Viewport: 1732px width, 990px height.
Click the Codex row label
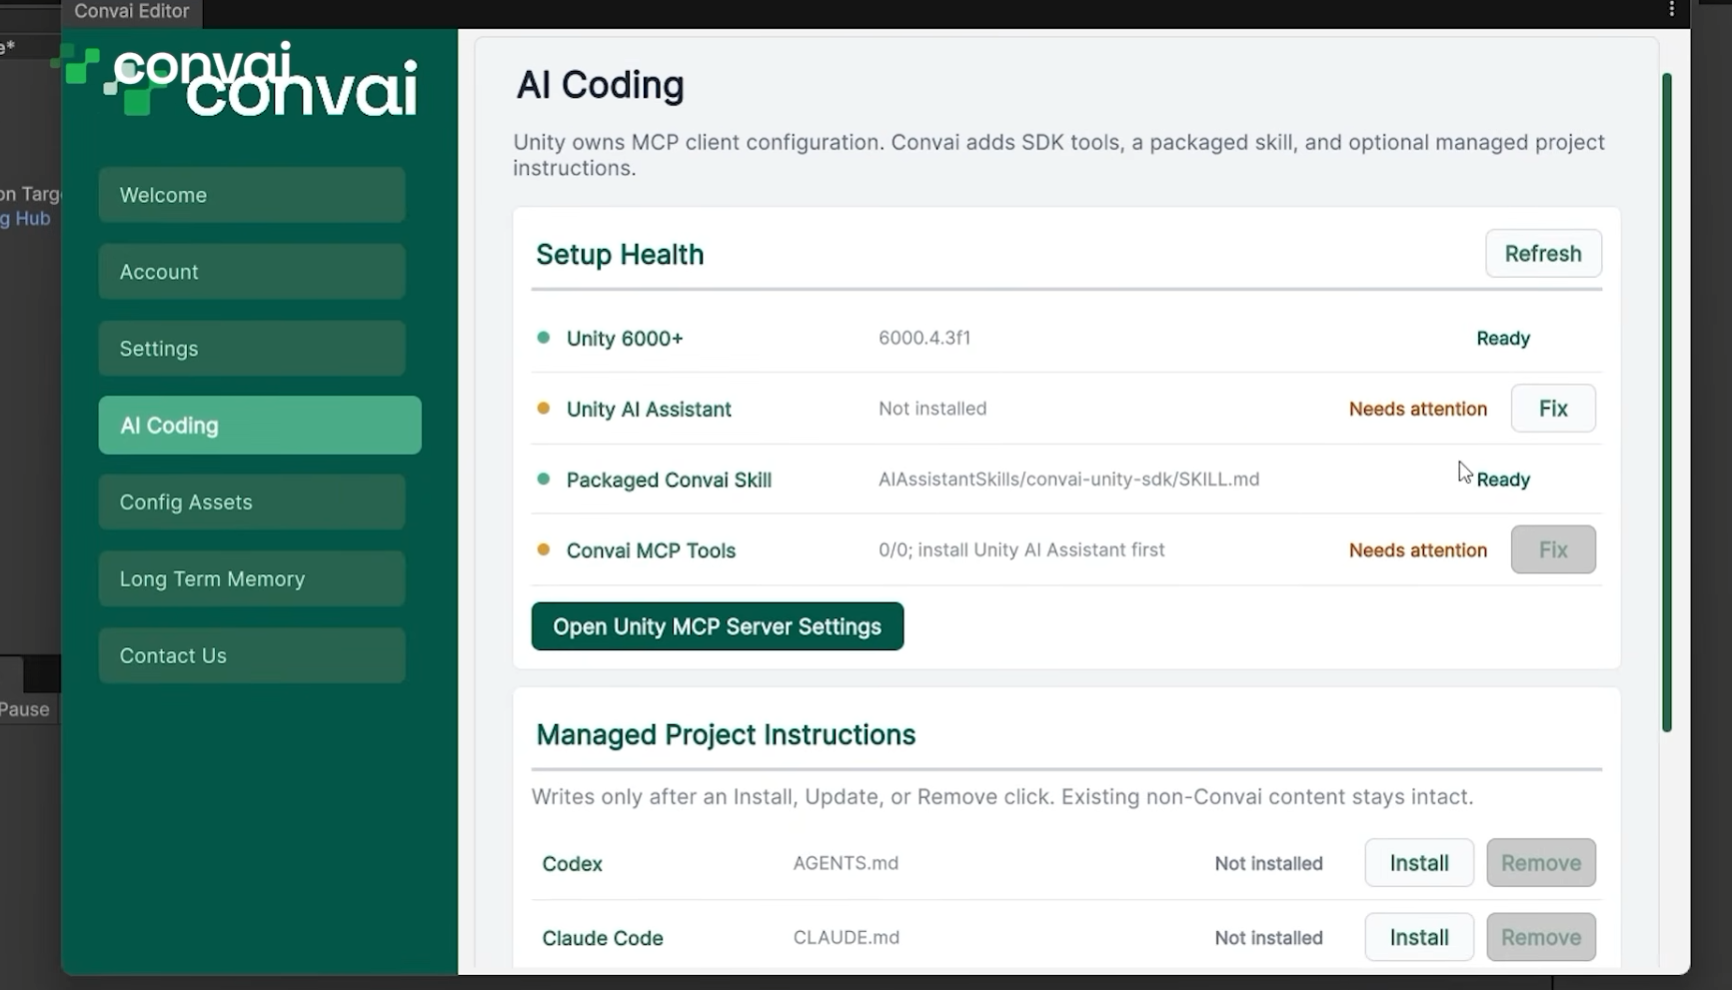[x=572, y=864]
